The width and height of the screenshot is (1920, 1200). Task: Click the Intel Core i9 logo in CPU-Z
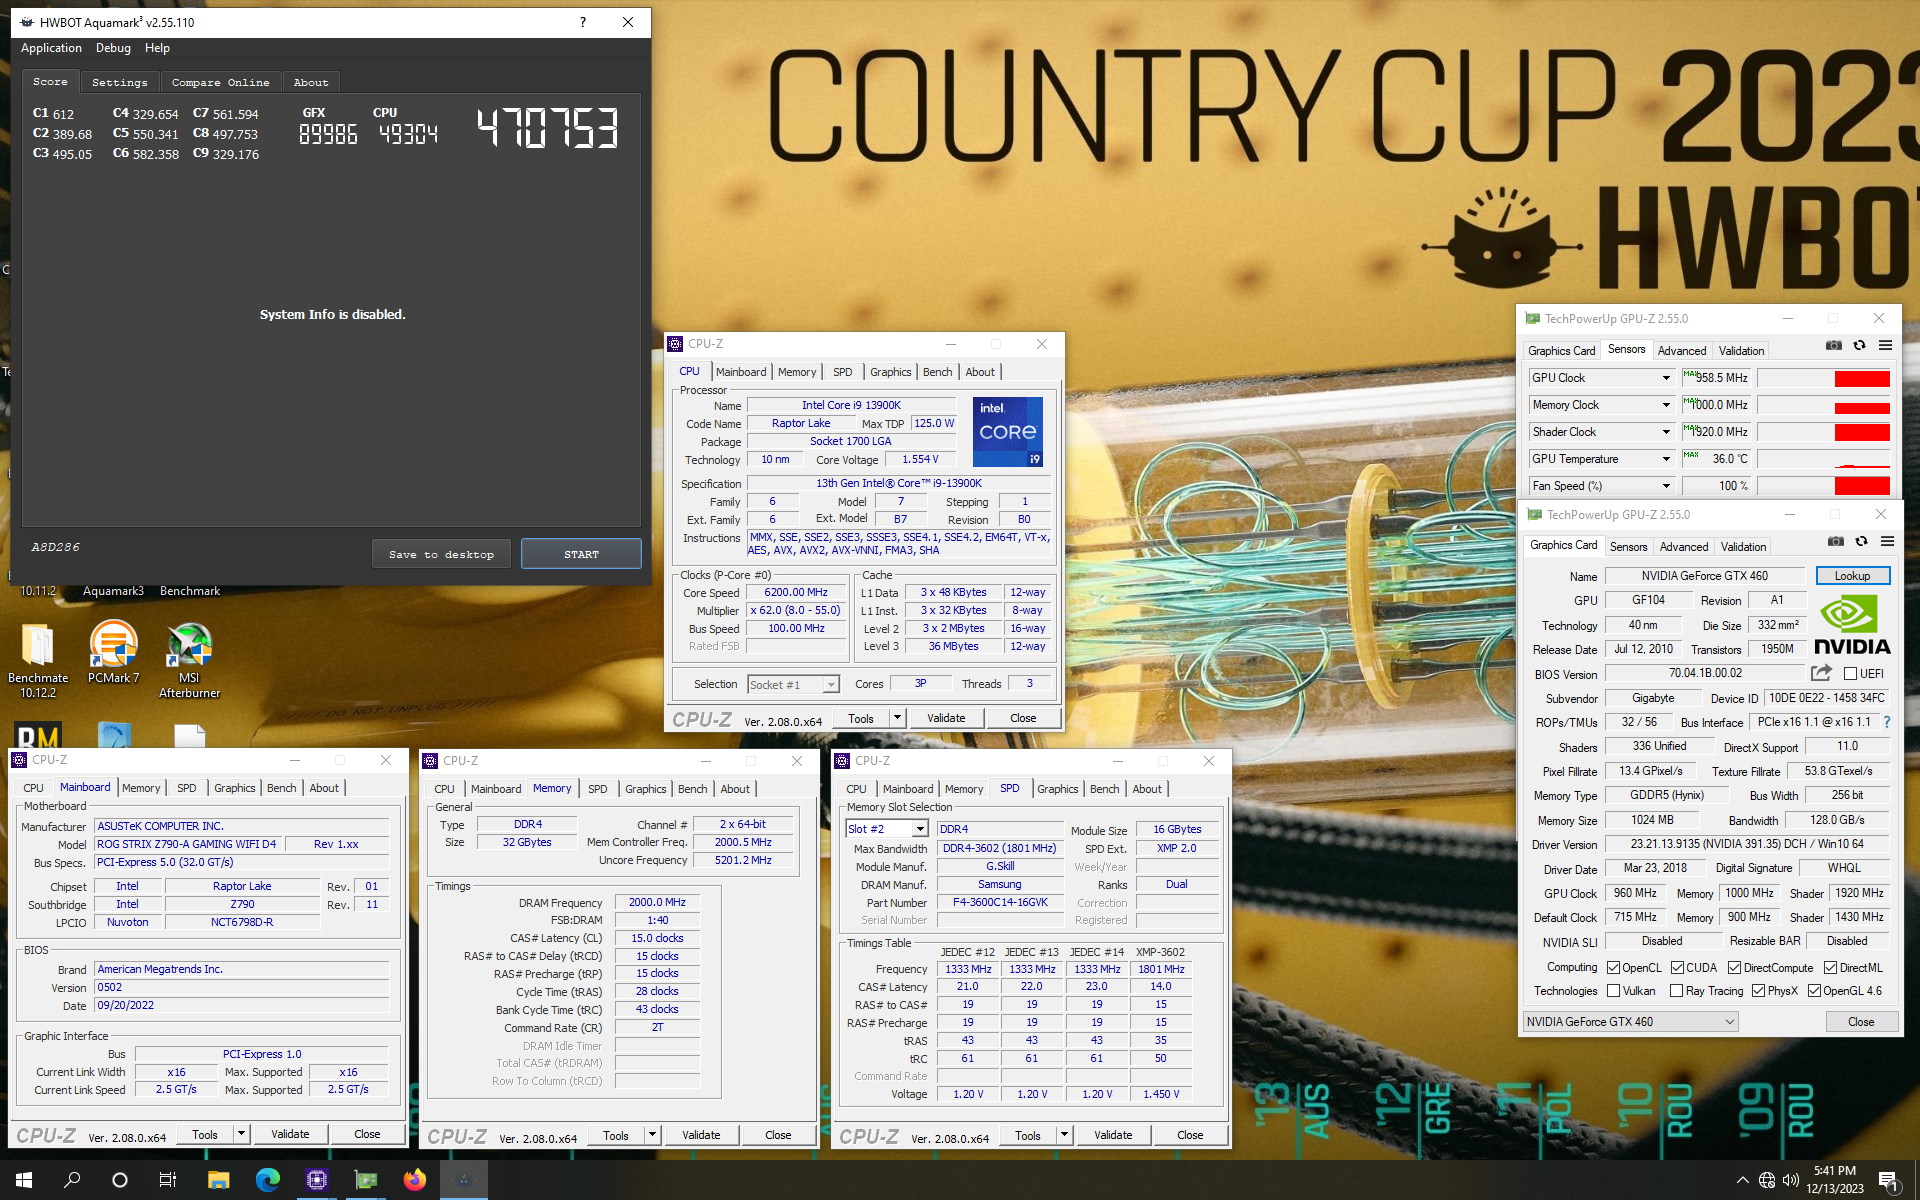[x=1008, y=432]
